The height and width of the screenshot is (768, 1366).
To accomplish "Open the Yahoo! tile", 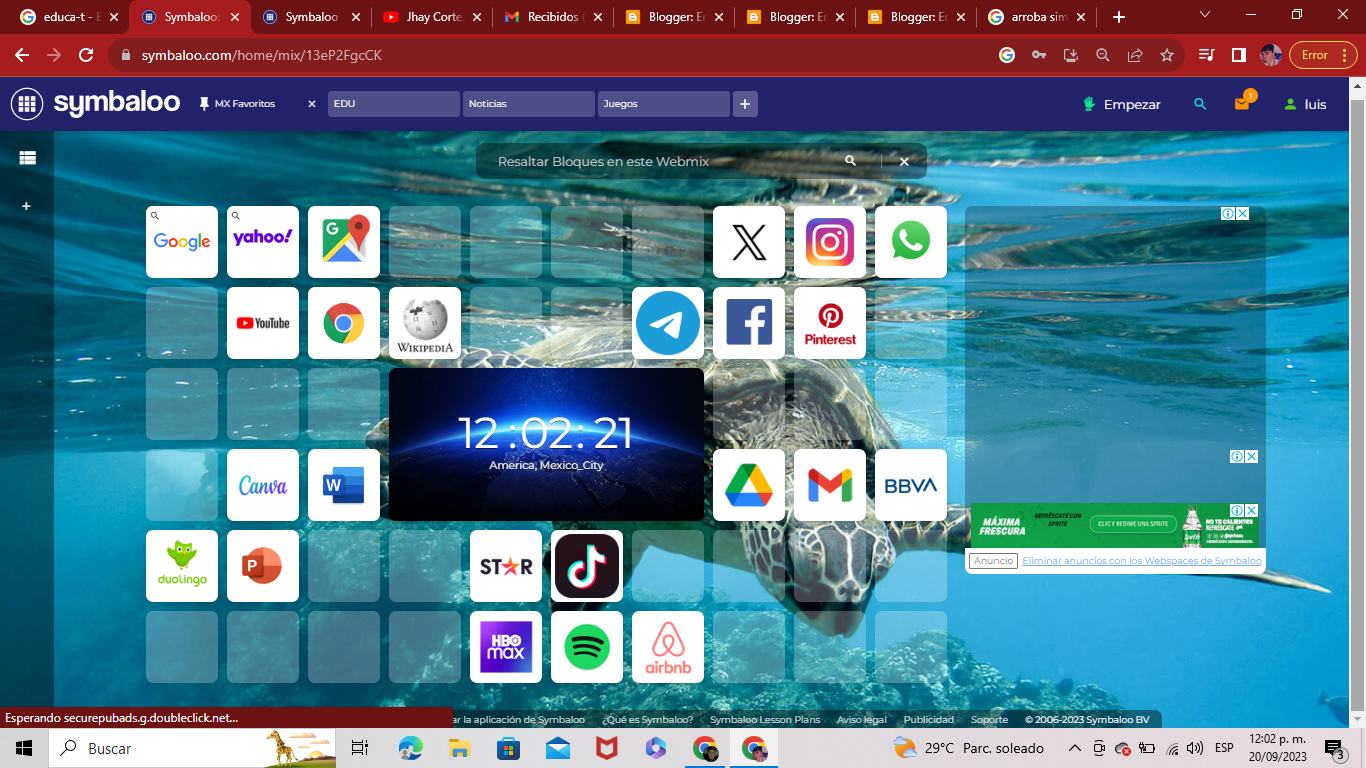I will click(x=263, y=242).
